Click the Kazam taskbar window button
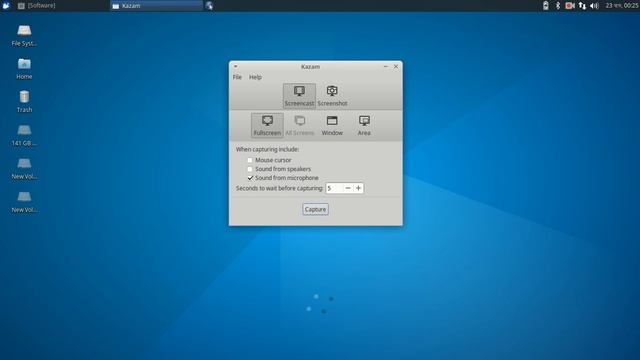640x360 pixels. 156,6
